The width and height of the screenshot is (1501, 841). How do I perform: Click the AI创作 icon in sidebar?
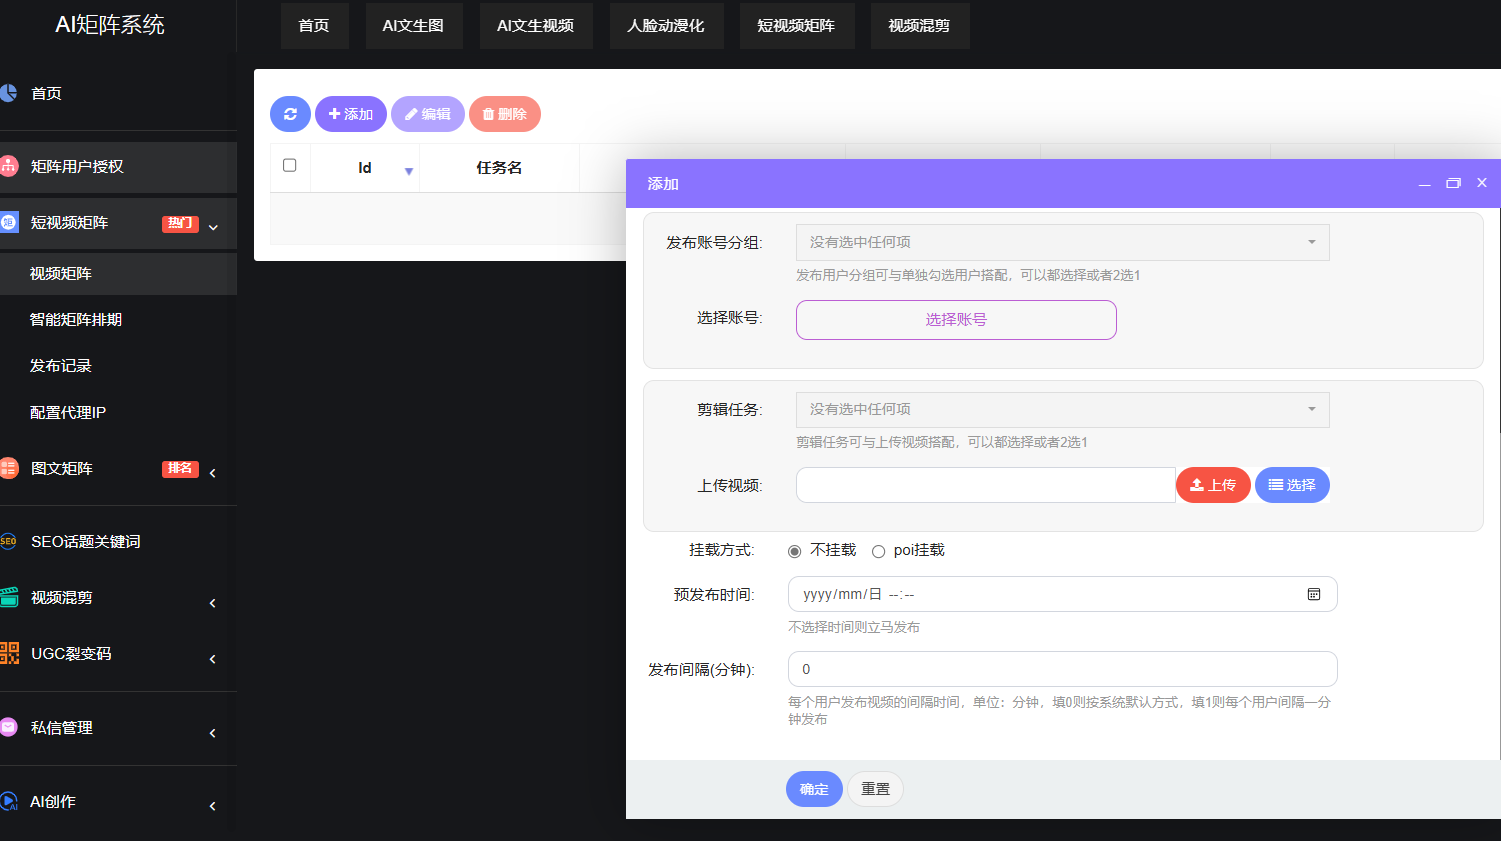pos(10,801)
